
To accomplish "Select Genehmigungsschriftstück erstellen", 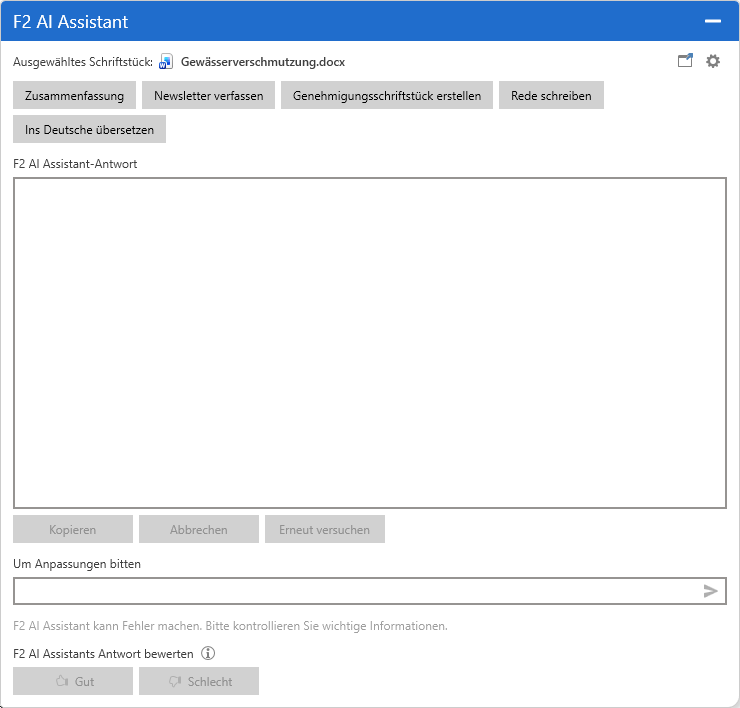I will (x=387, y=95).
